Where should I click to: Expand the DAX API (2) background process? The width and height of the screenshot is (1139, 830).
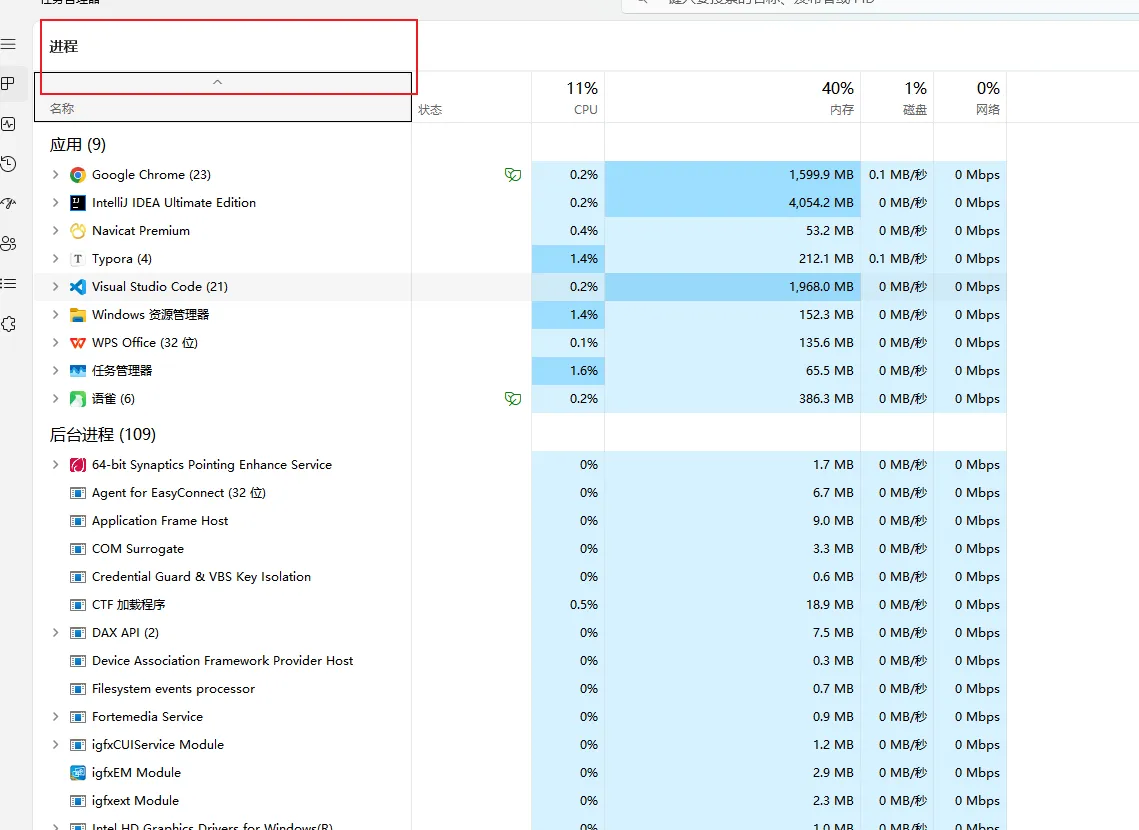[x=55, y=633]
